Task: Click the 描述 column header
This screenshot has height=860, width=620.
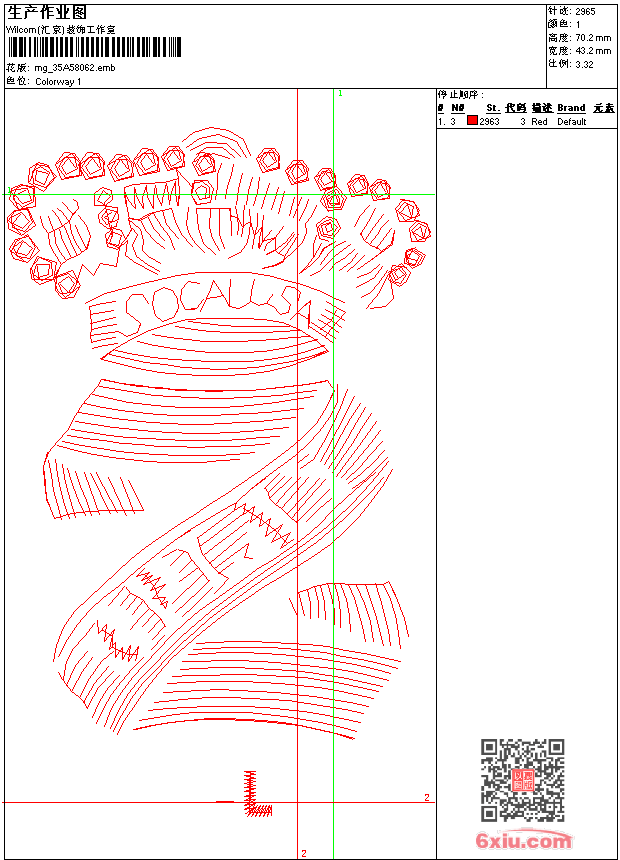Action: [x=542, y=108]
